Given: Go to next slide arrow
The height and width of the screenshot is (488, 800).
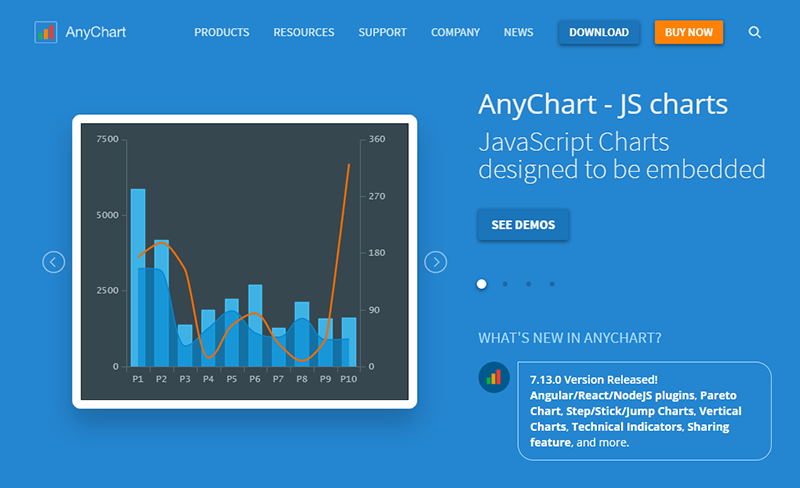Looking at the screenshot, I should click(436, 262).
